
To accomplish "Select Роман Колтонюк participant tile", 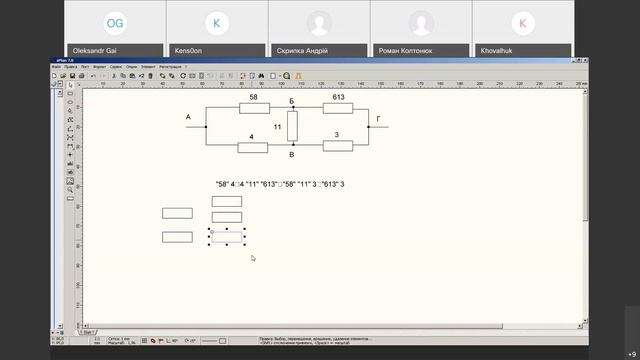I will 421,29.
